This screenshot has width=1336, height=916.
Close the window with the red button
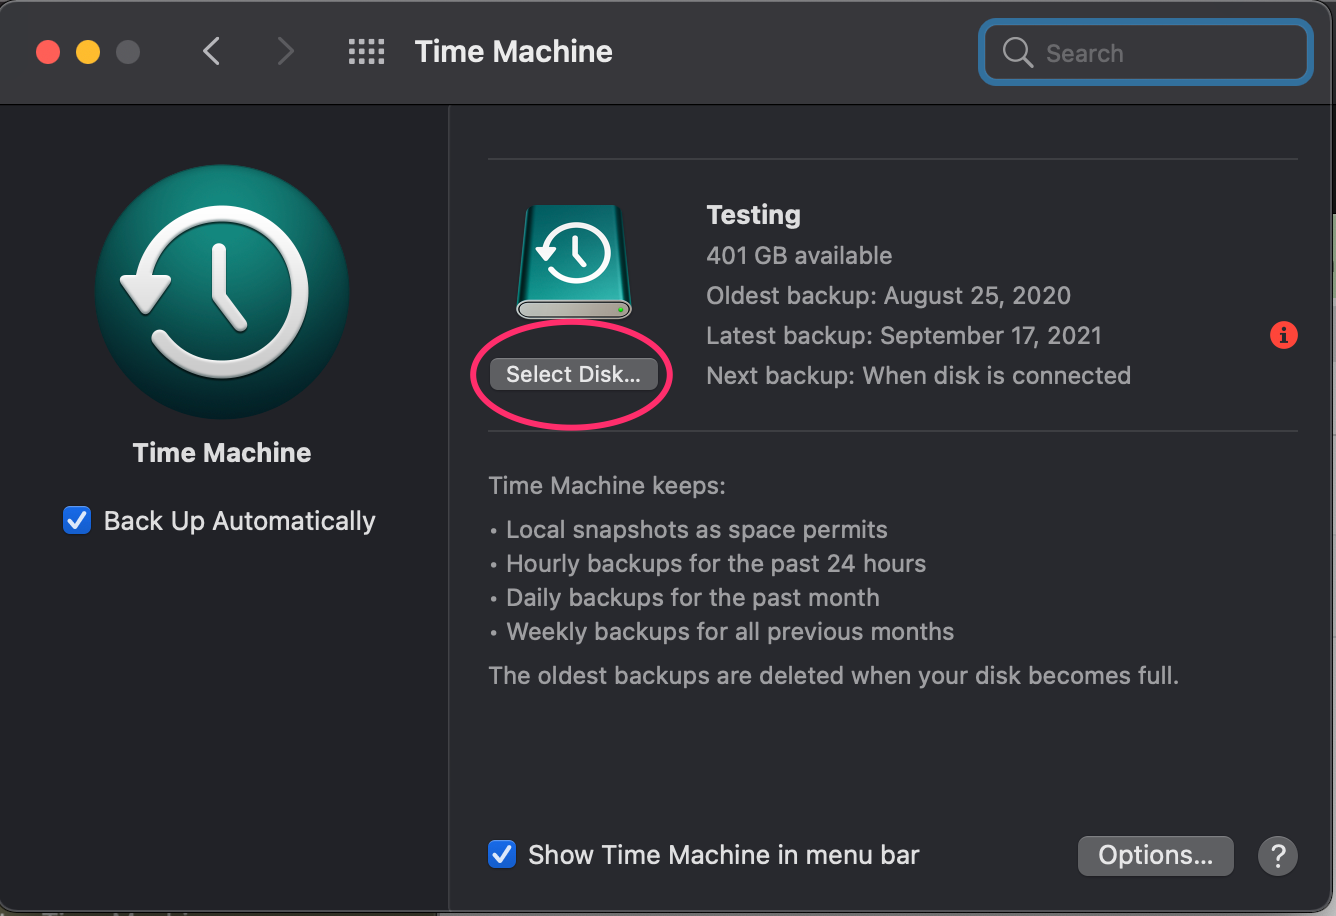point(48,52)
